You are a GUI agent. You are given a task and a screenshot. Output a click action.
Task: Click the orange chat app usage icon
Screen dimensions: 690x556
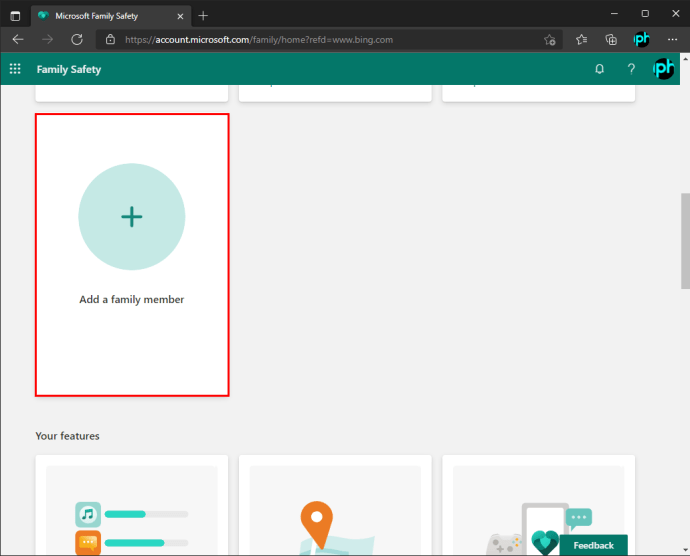tap(88, 543)
